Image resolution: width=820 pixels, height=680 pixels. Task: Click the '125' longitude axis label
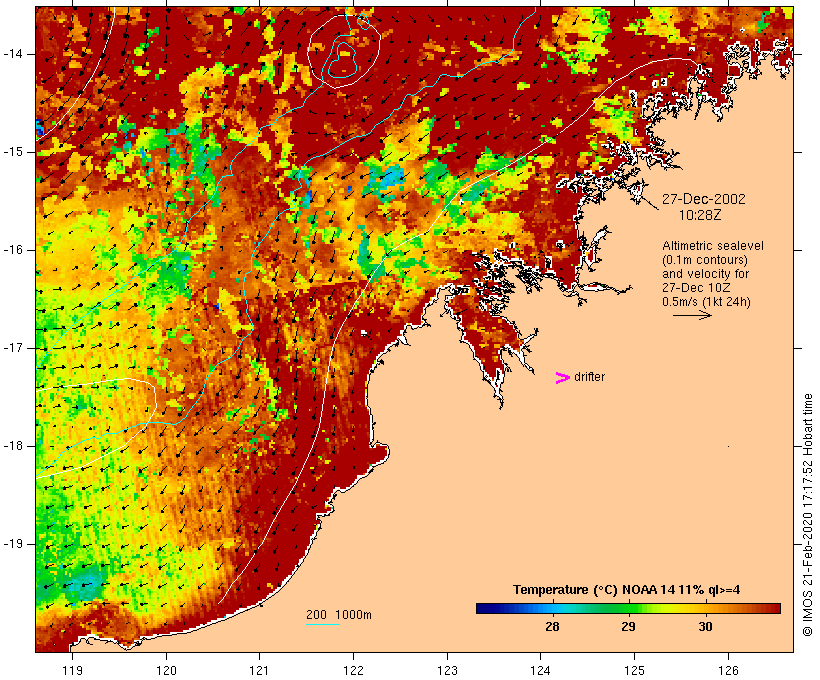pos(634,670)
